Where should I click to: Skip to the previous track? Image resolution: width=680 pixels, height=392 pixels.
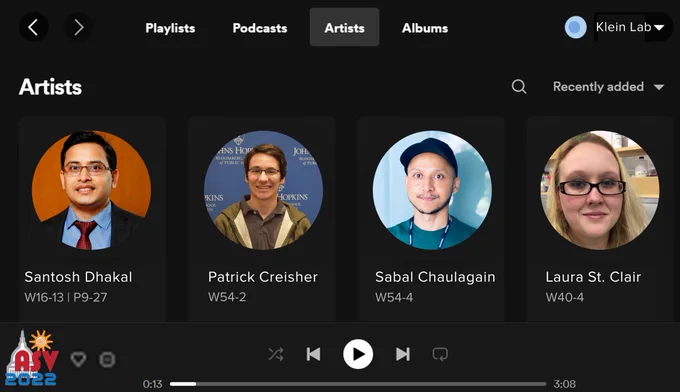(314, 354)
